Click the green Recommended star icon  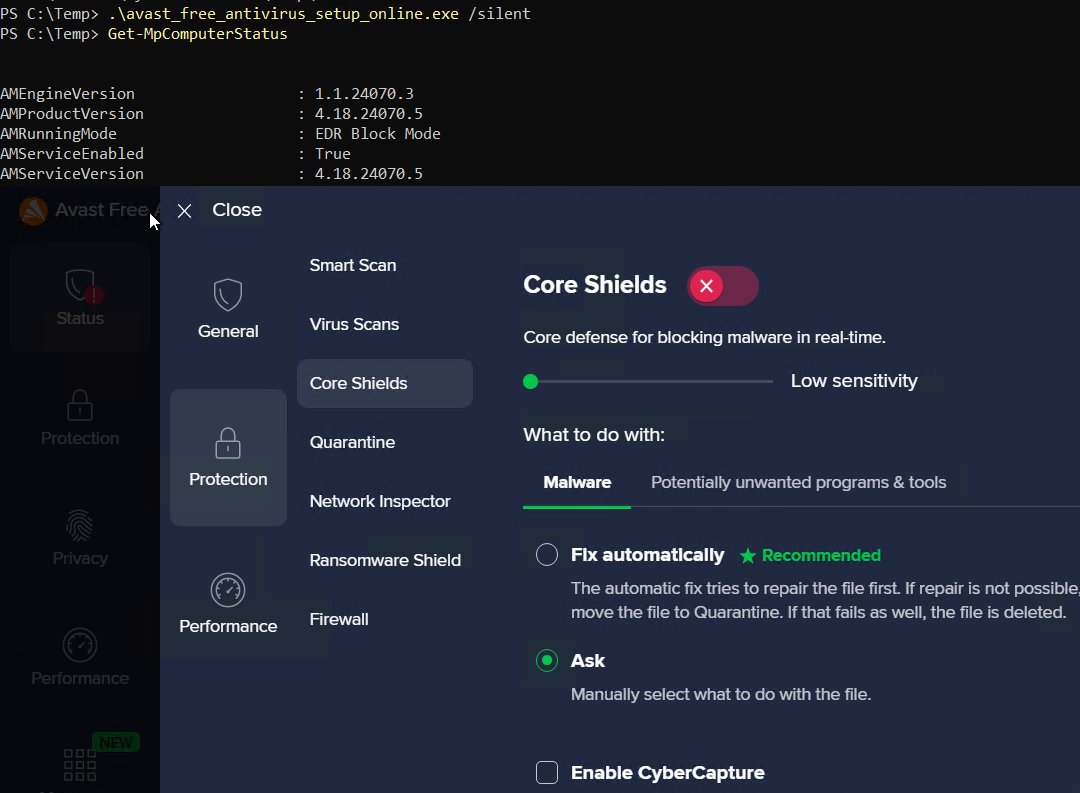point(747,555)
